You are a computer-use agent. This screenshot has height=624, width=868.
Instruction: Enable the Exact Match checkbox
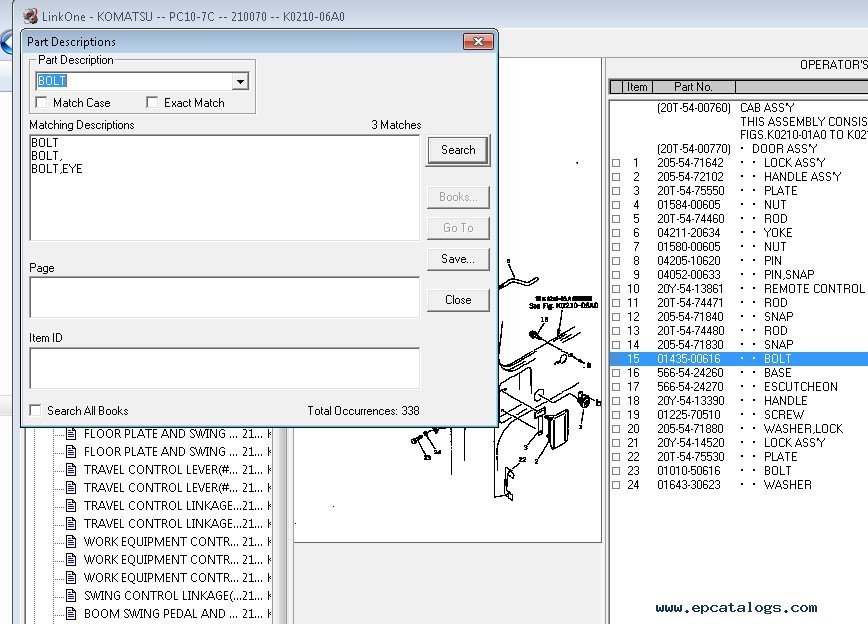153,103
